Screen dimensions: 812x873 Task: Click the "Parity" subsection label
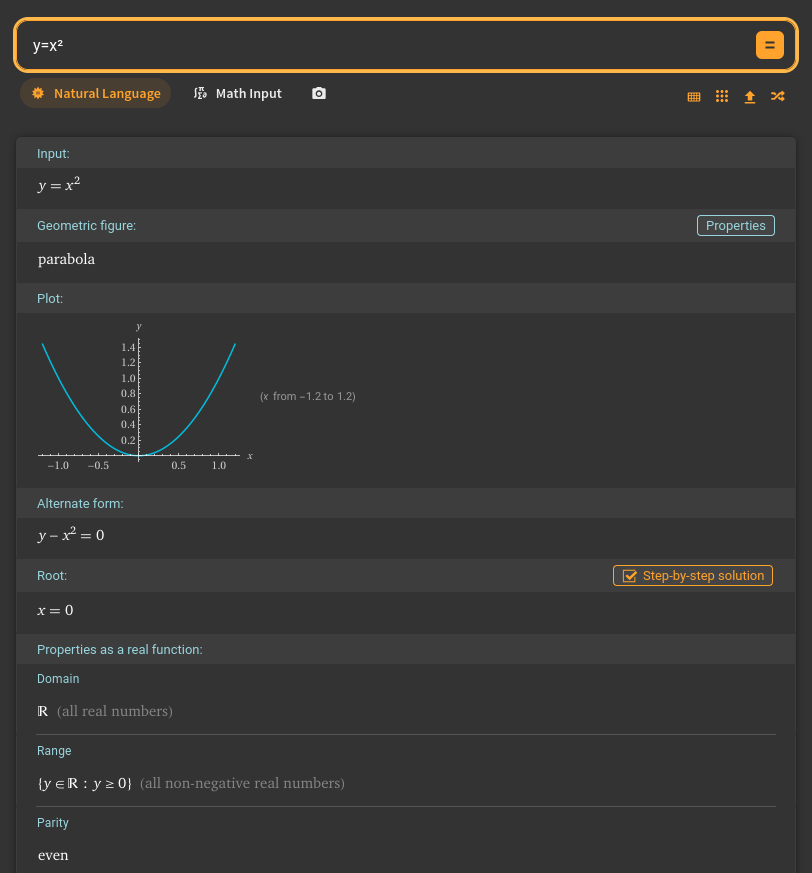point(53,822)
